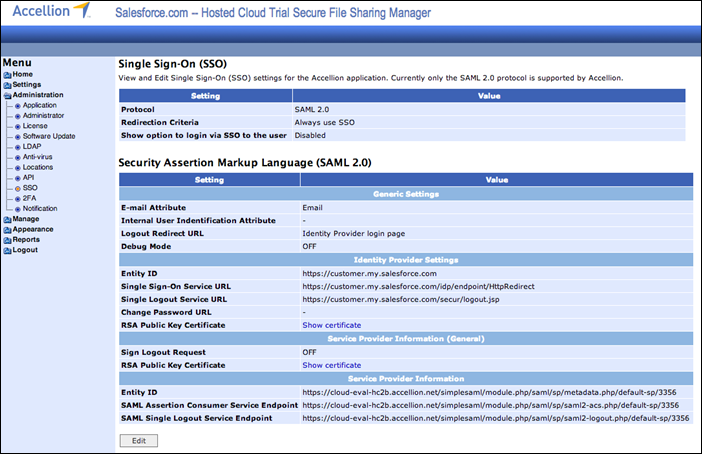The image size is (702, 454).
Task: Open the Home menu item
Action: pyautogui.click(x=22, y=74)
